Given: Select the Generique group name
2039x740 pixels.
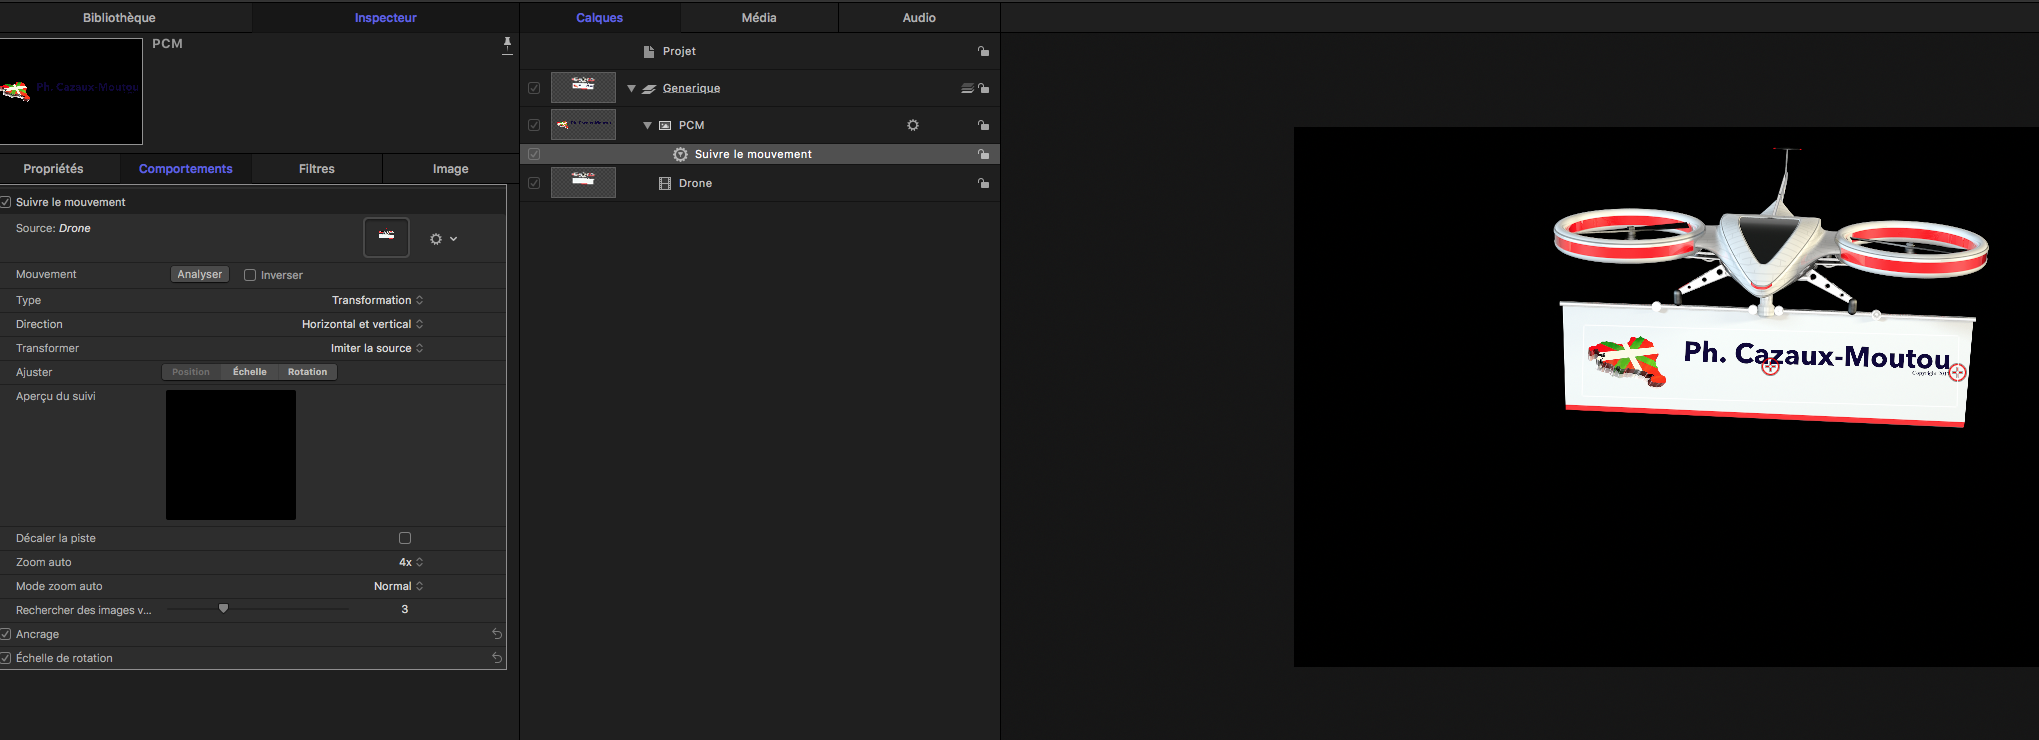Looking at the screenshot, I should coord(691,88).
